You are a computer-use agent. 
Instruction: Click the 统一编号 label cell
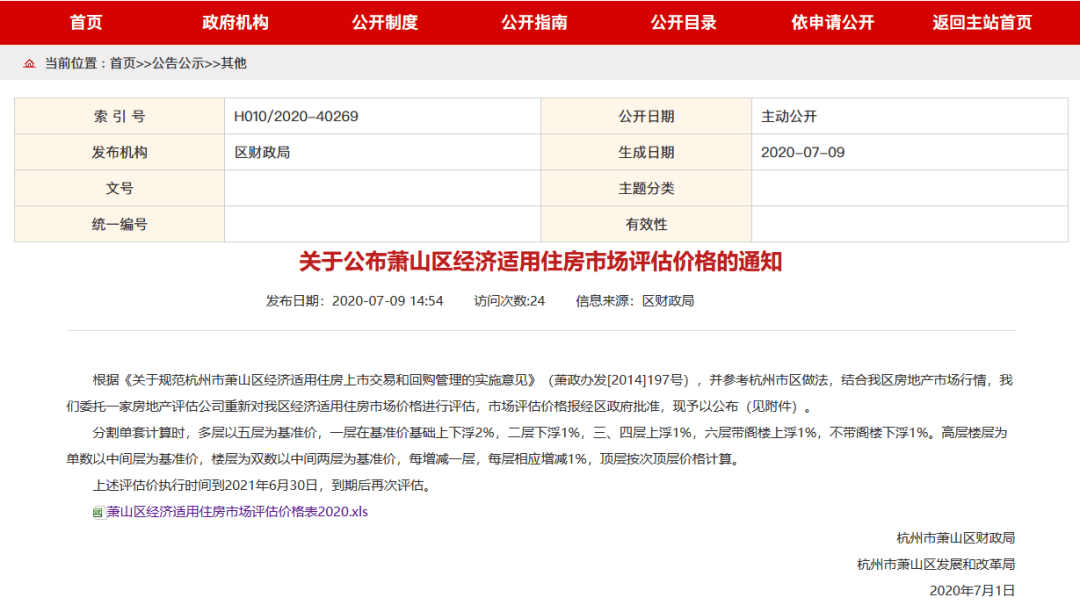coord(120,224)
